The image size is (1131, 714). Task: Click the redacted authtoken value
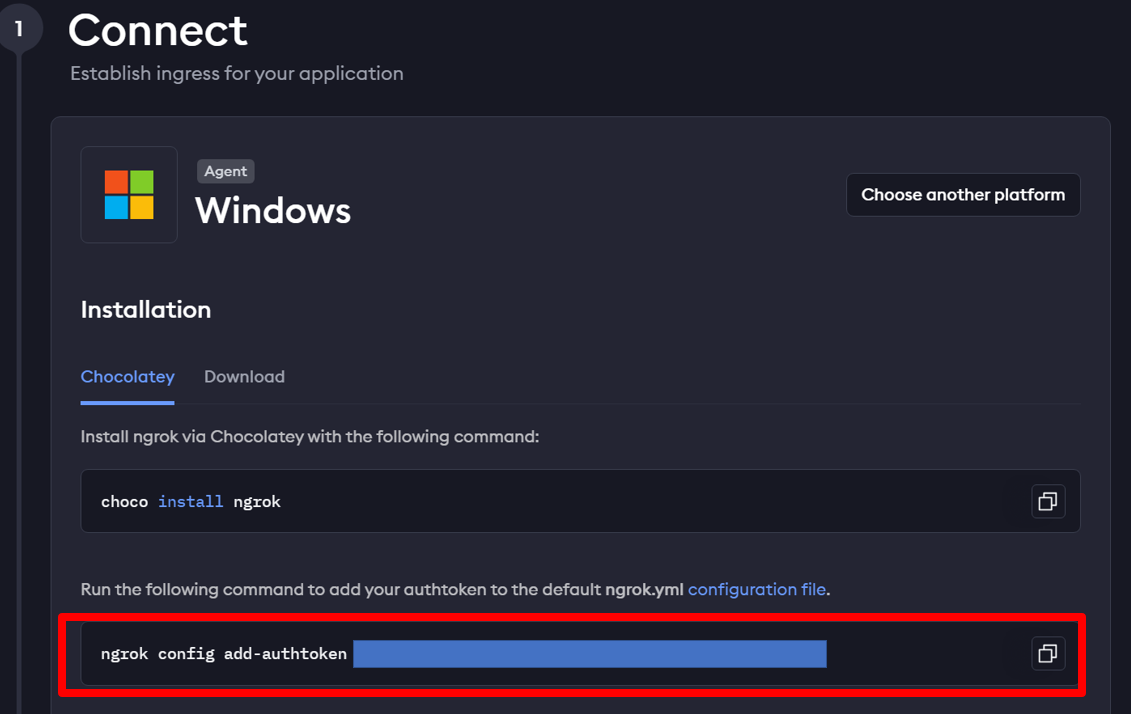tap(590, 653)
